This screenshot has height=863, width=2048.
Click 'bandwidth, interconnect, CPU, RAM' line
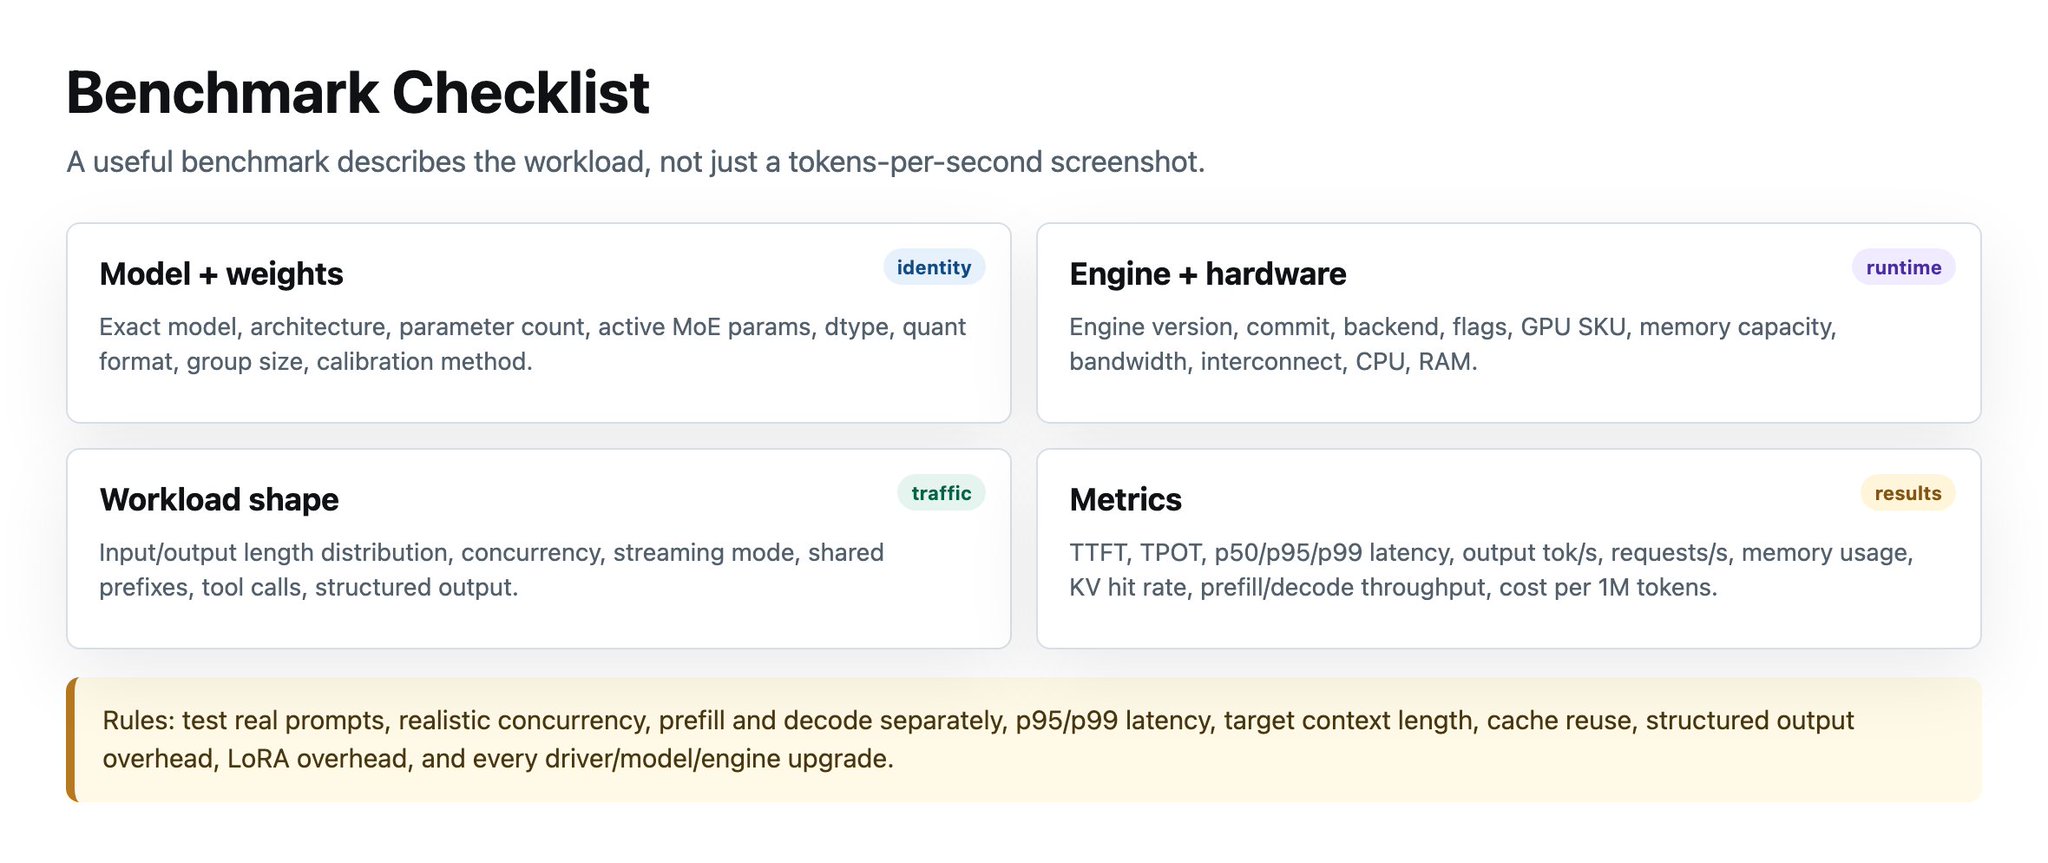[1273, 362]
